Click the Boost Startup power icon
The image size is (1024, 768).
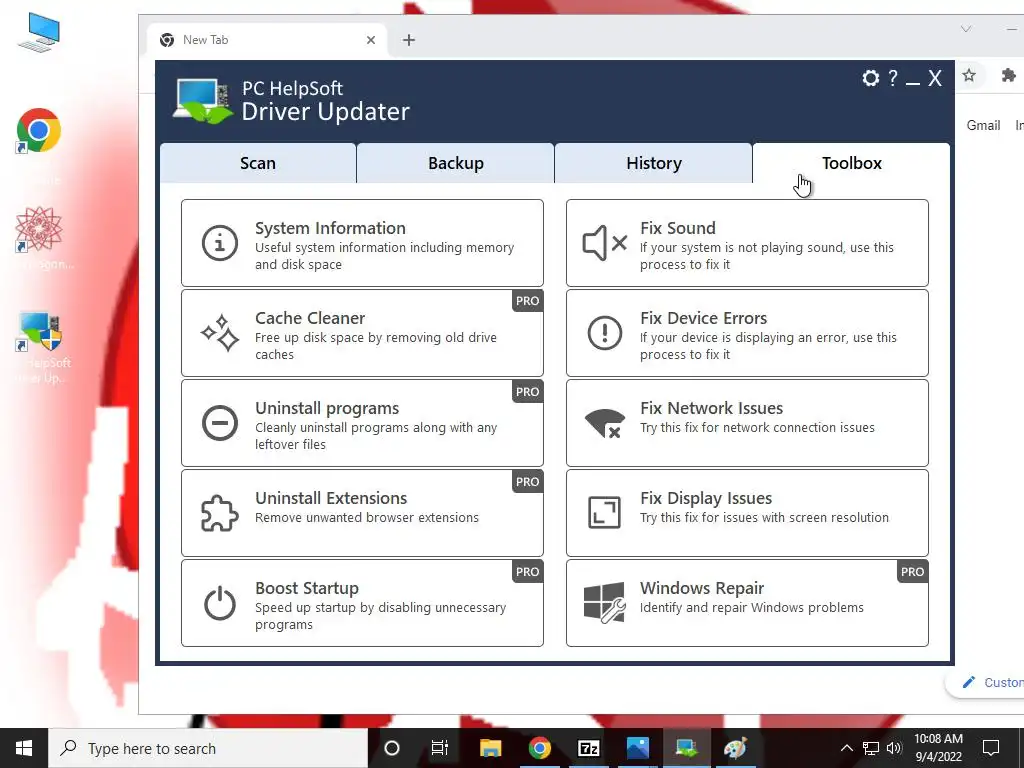(219, 603)
